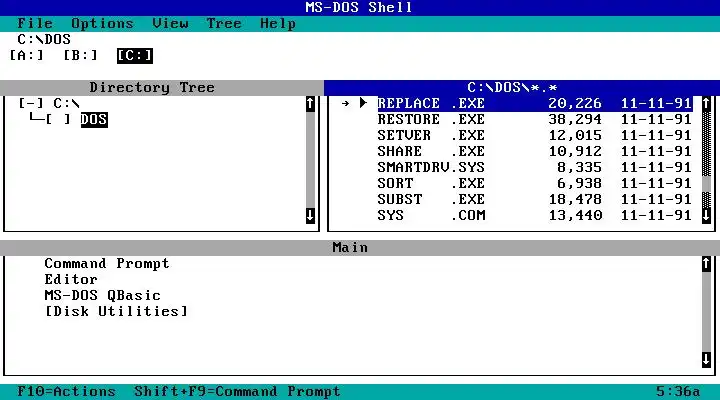Viewport: 720px width, 400px height.
Task: Click the MS-DOS Shell title bar text
Action: tap(359, 7)
